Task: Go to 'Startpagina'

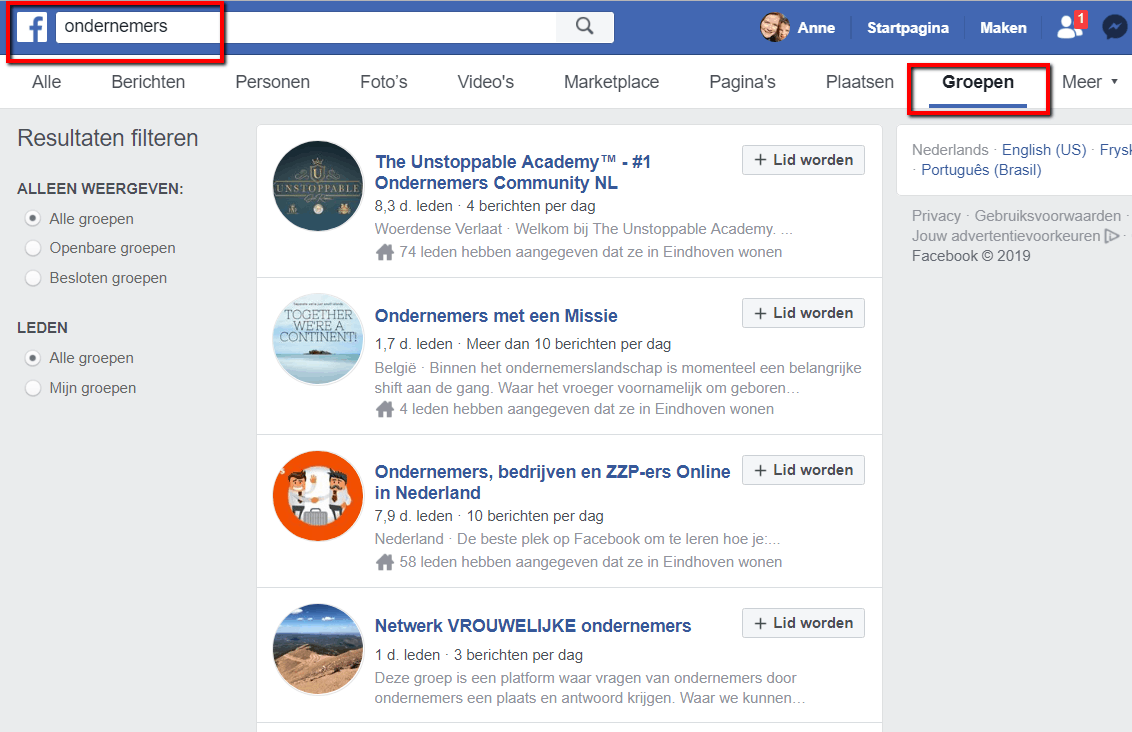Action: point(907,27)
